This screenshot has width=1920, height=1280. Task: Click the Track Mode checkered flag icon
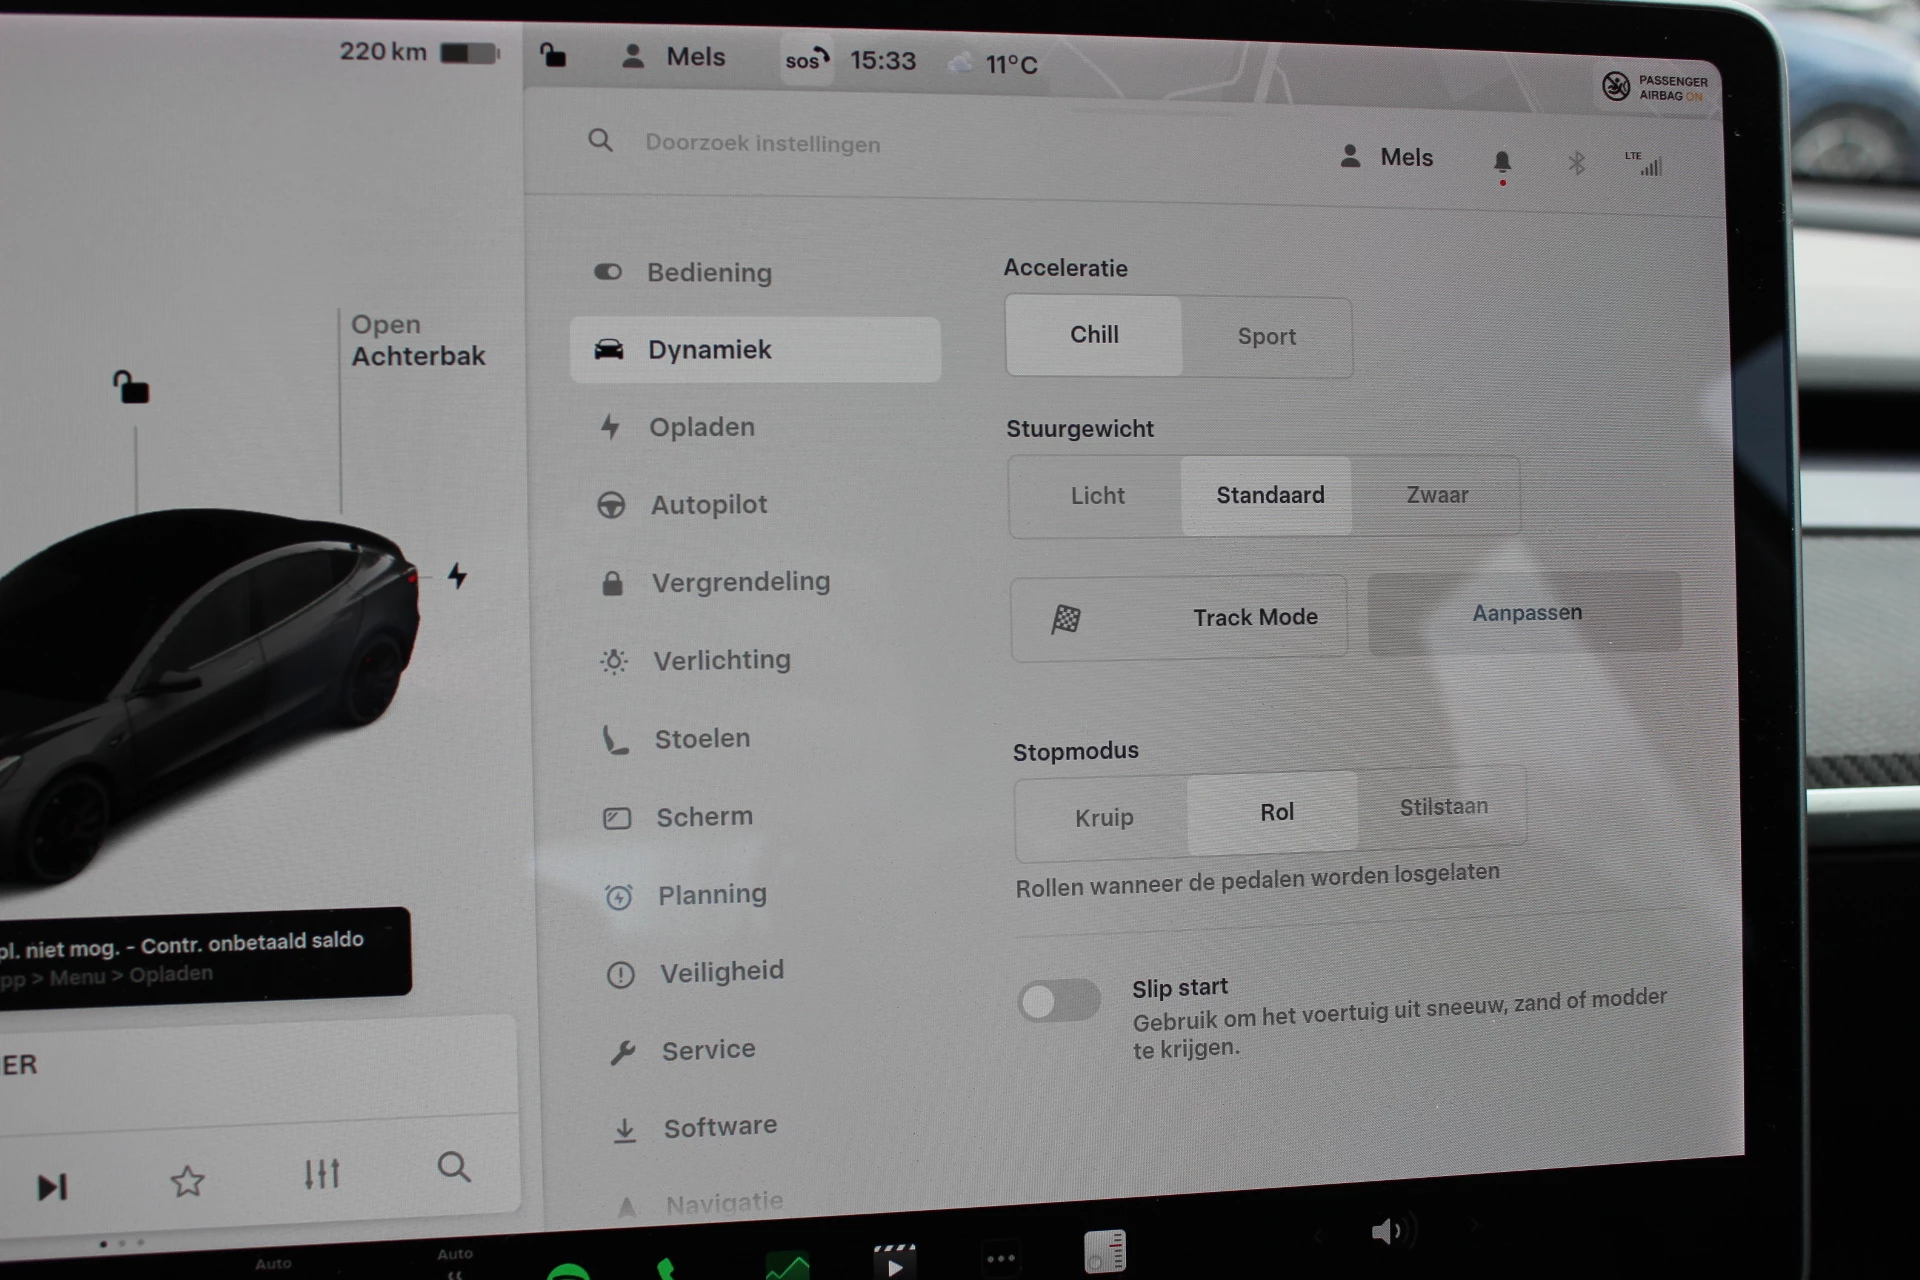click(1068, 618)
